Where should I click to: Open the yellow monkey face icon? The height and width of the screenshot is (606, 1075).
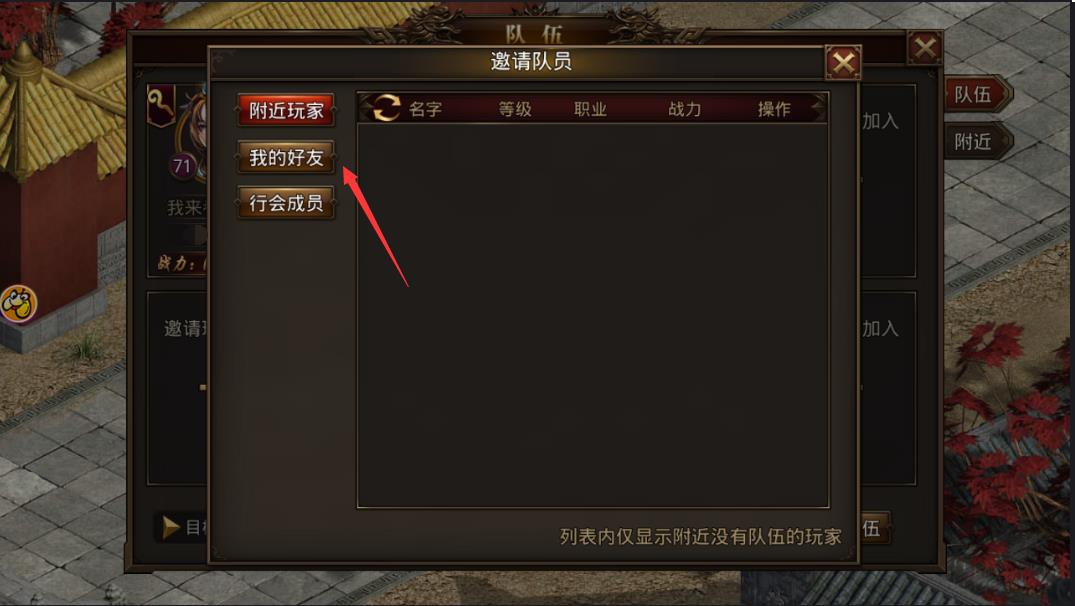tap(19, 304)
